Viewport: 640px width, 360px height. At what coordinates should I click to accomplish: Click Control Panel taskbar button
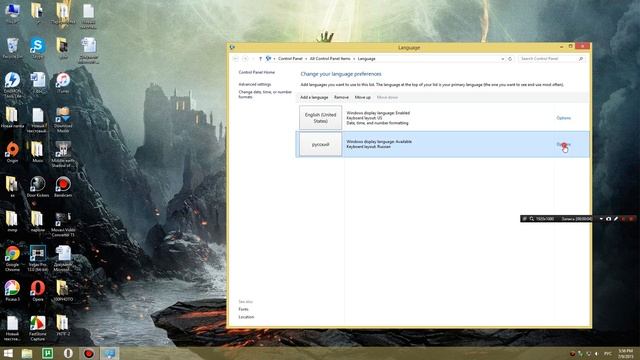[x=109, y=353]
